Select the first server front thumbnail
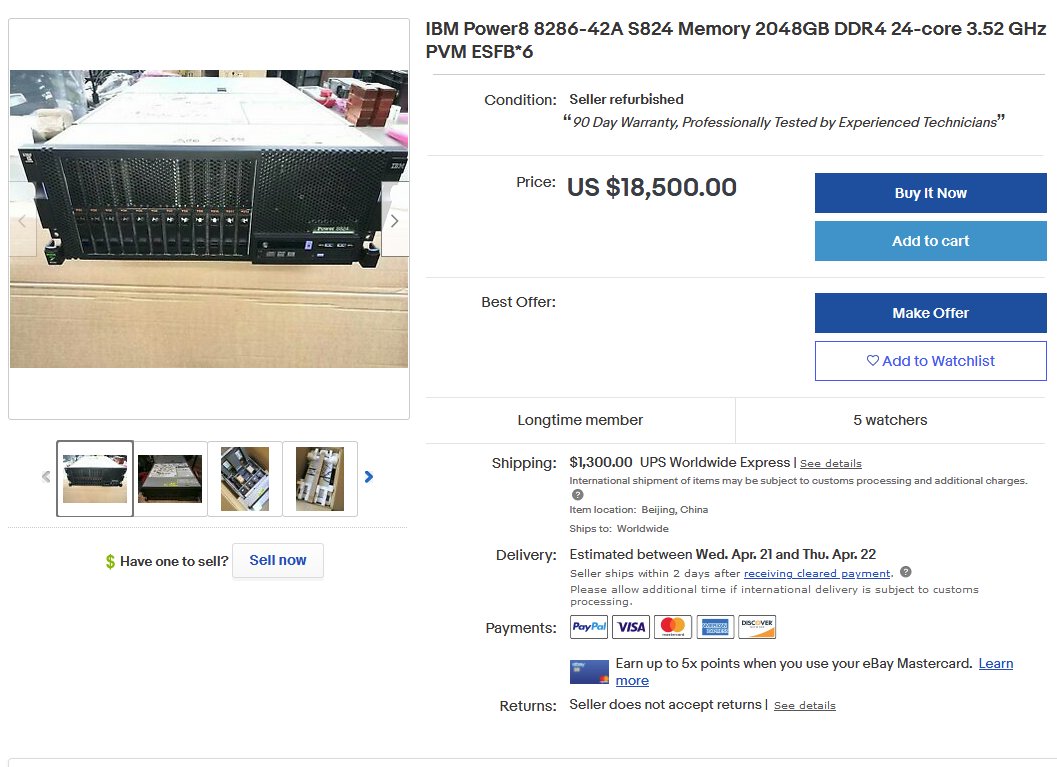 tap(95, 479)
